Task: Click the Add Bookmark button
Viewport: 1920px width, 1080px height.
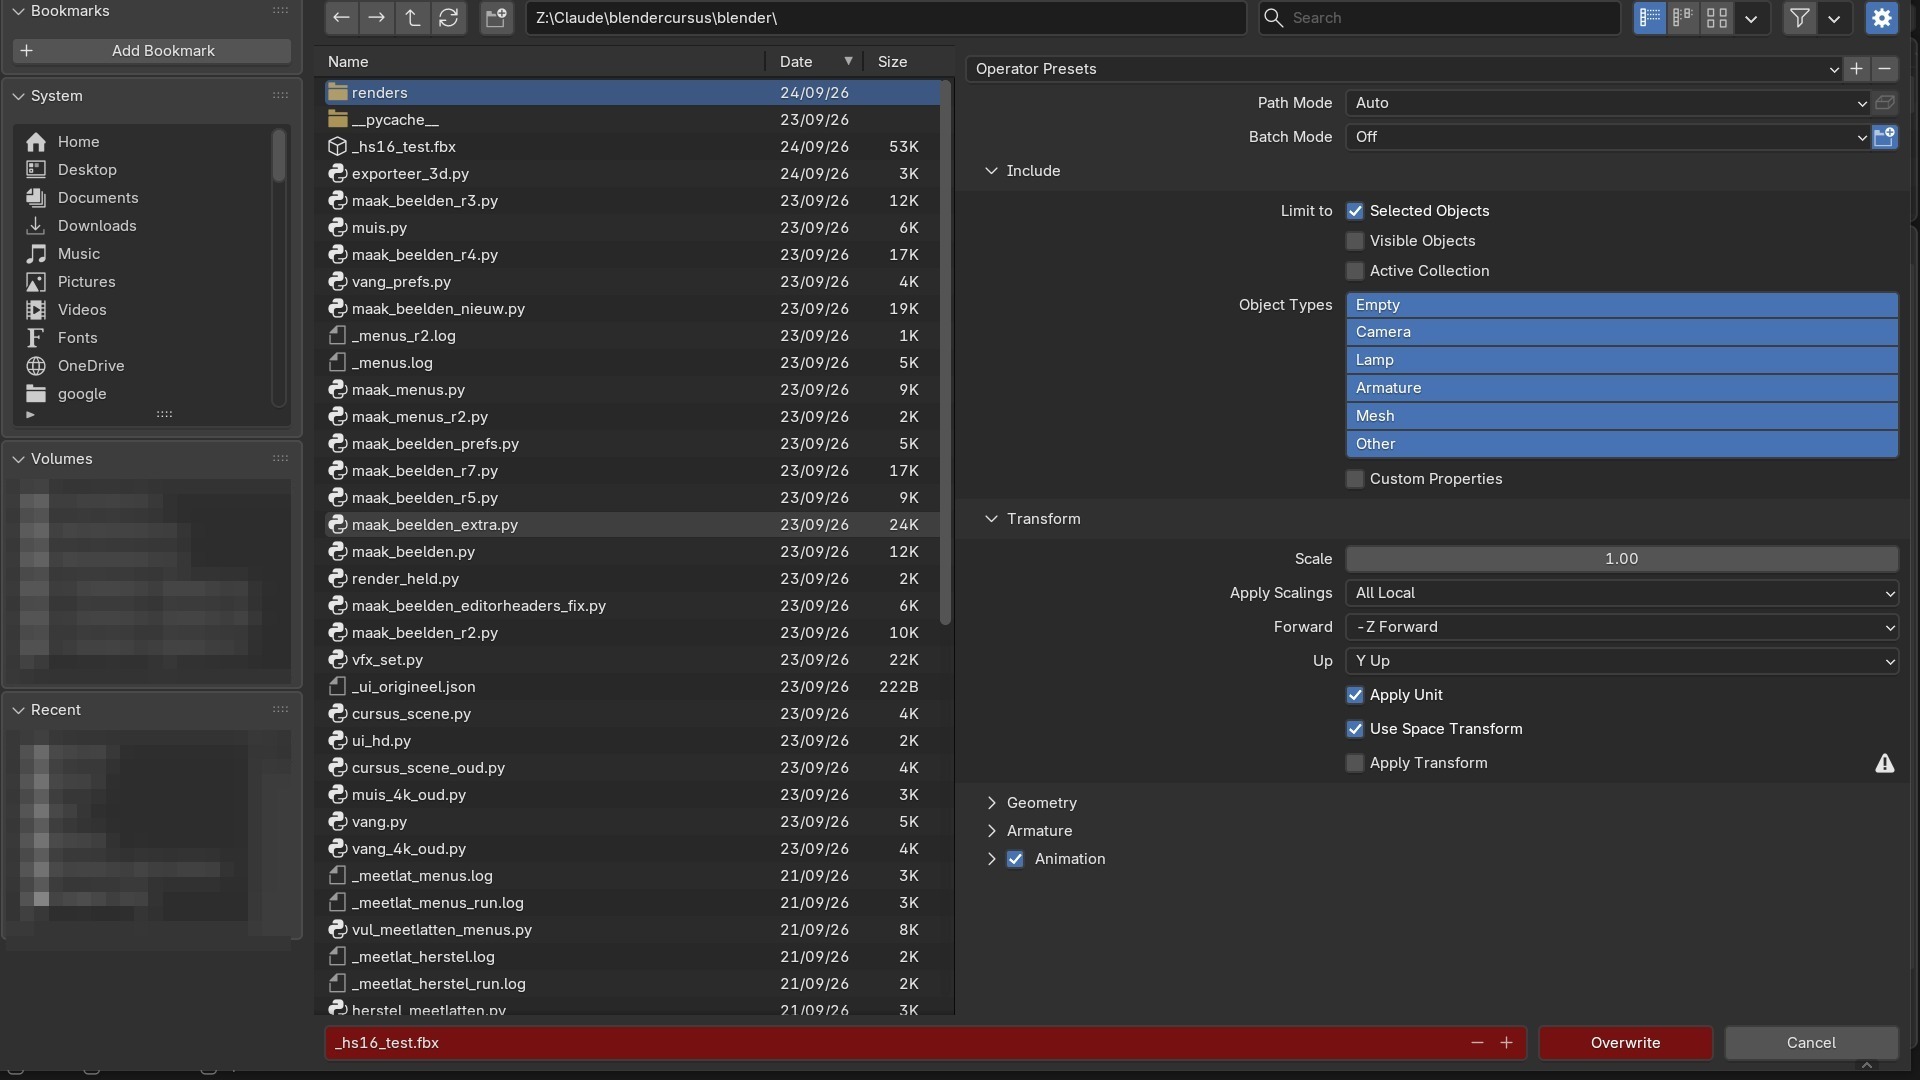Action: pyautogui.click(x=152, y=51)
